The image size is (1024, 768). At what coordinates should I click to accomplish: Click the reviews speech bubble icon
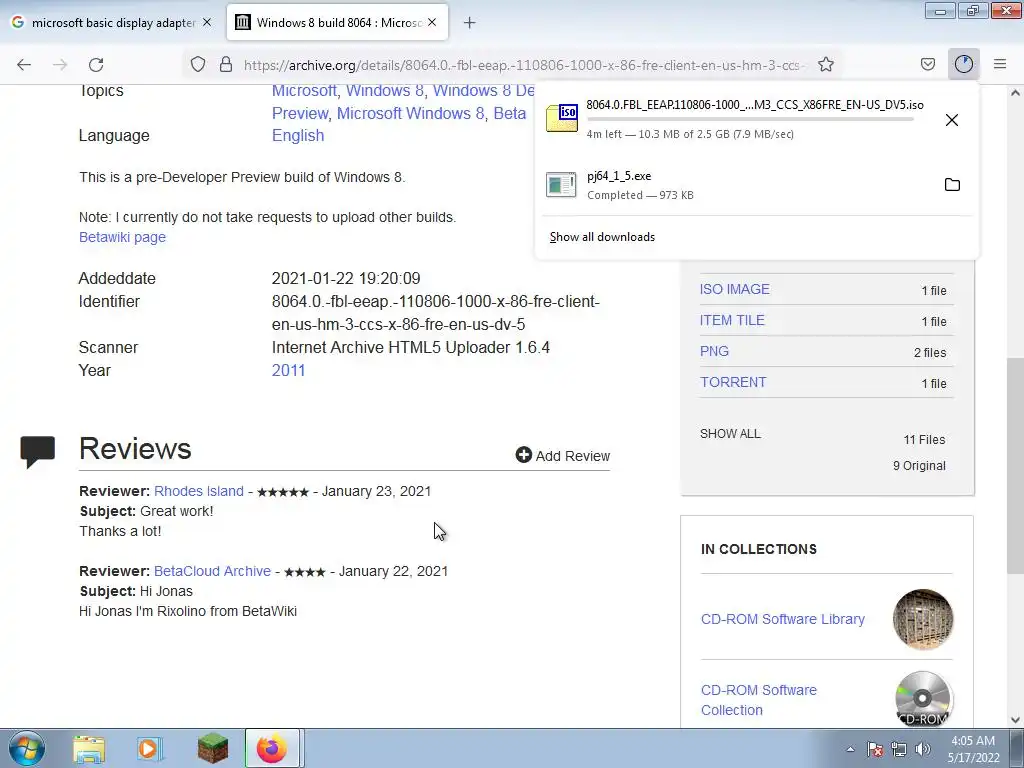[37, 452]
